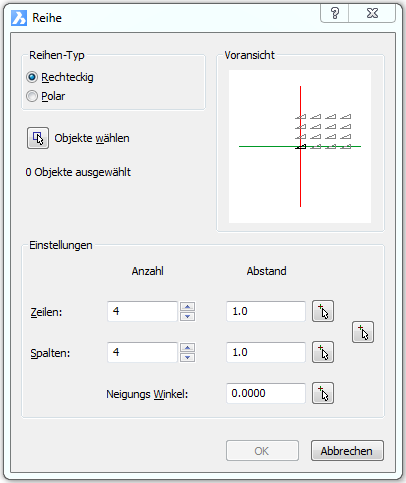Viewport: 406px width, 483px height.
Task: Open the help question mark button
Action: tap(335, 13)
